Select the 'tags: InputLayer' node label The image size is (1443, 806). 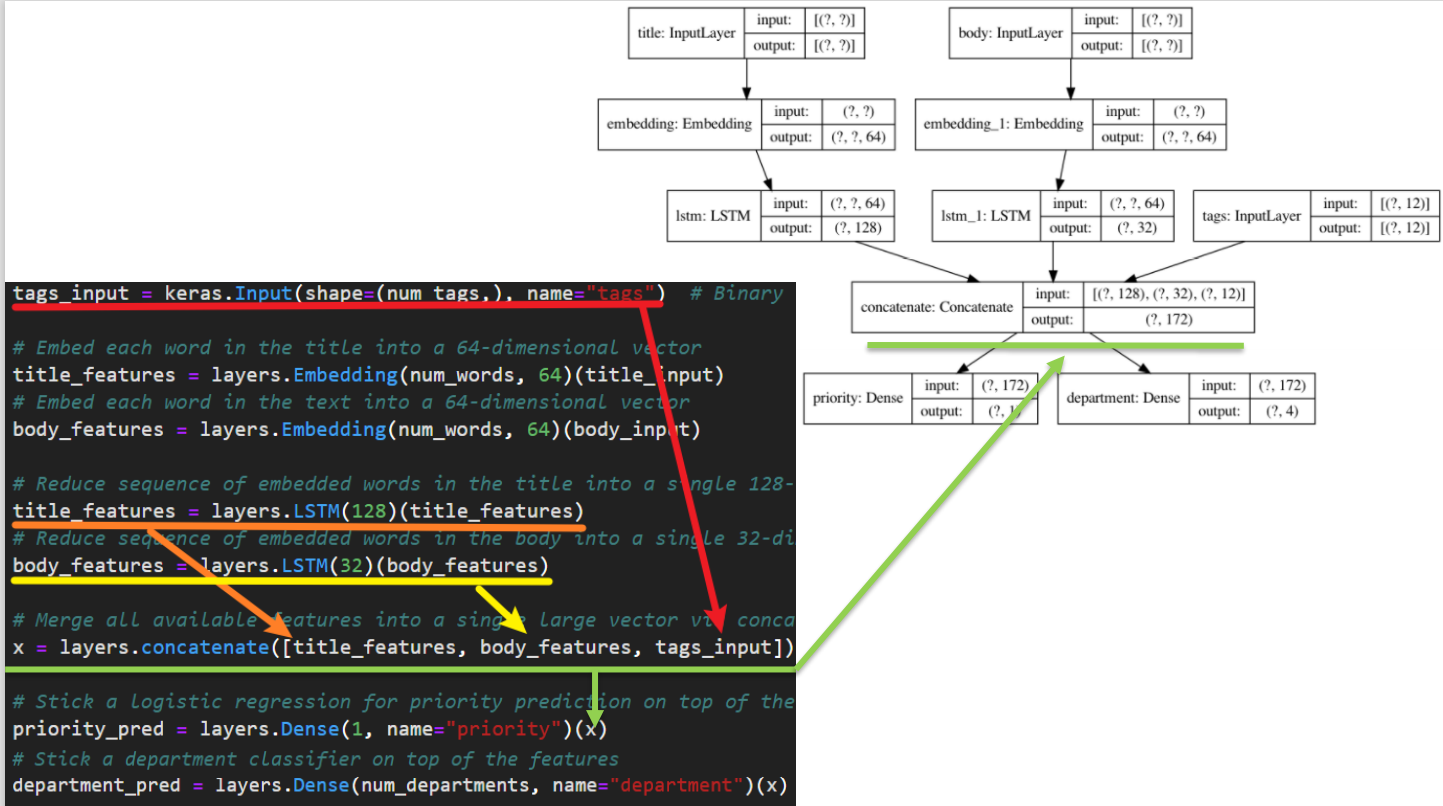1251,215
